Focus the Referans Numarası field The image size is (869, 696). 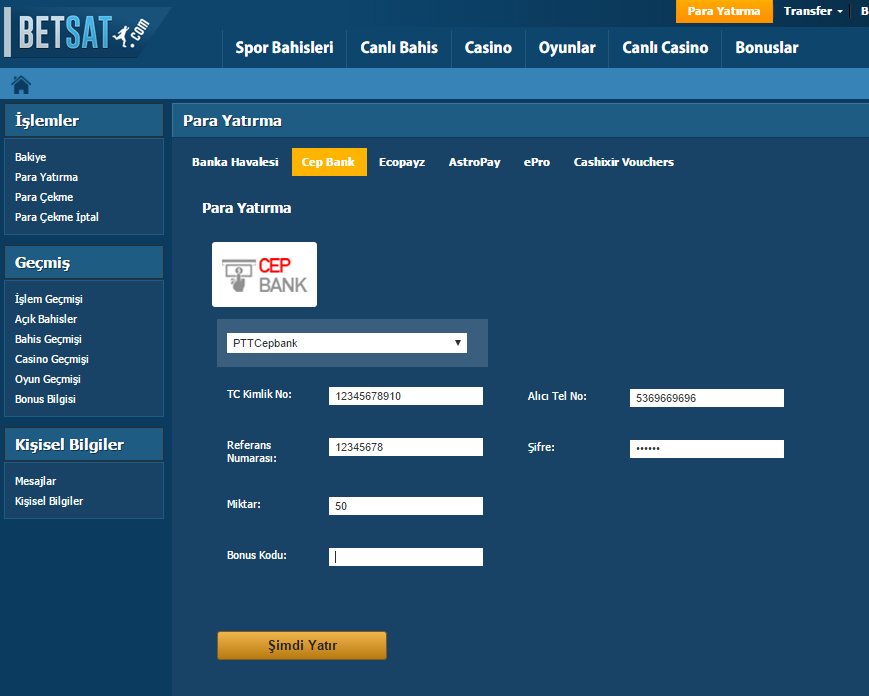(406, 447)
